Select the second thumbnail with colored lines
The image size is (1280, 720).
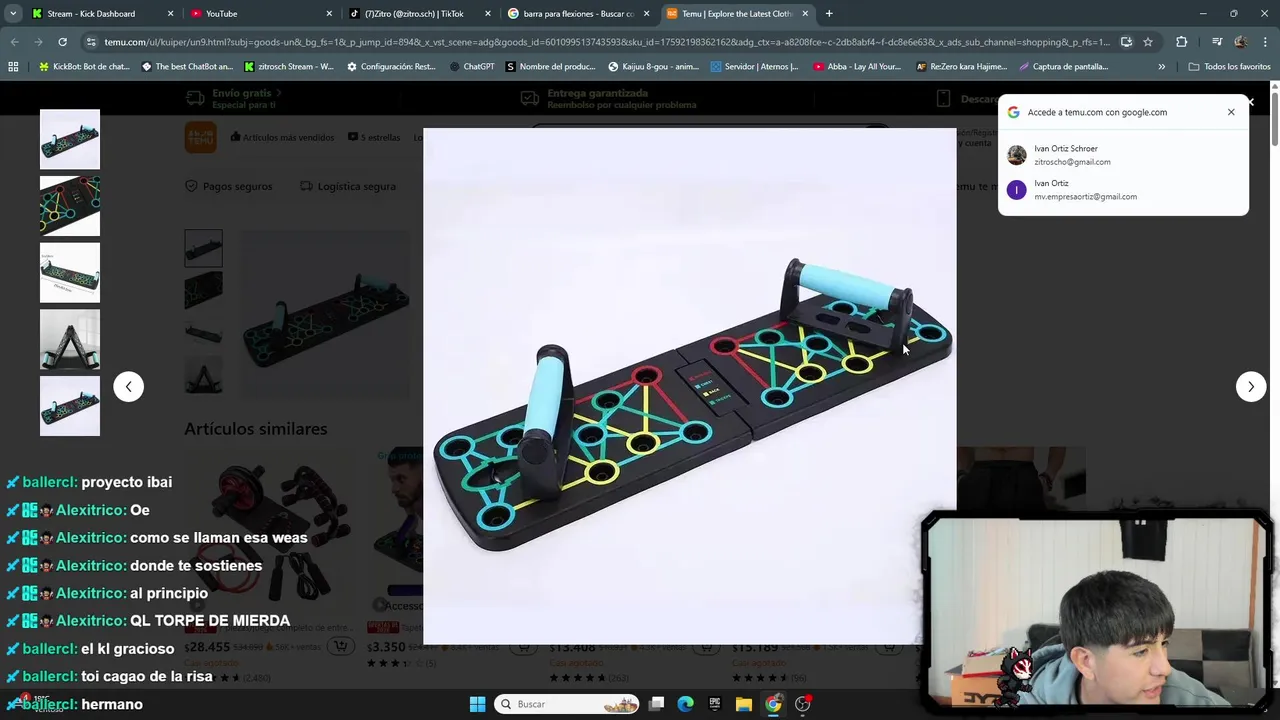(x=70, y=206)
